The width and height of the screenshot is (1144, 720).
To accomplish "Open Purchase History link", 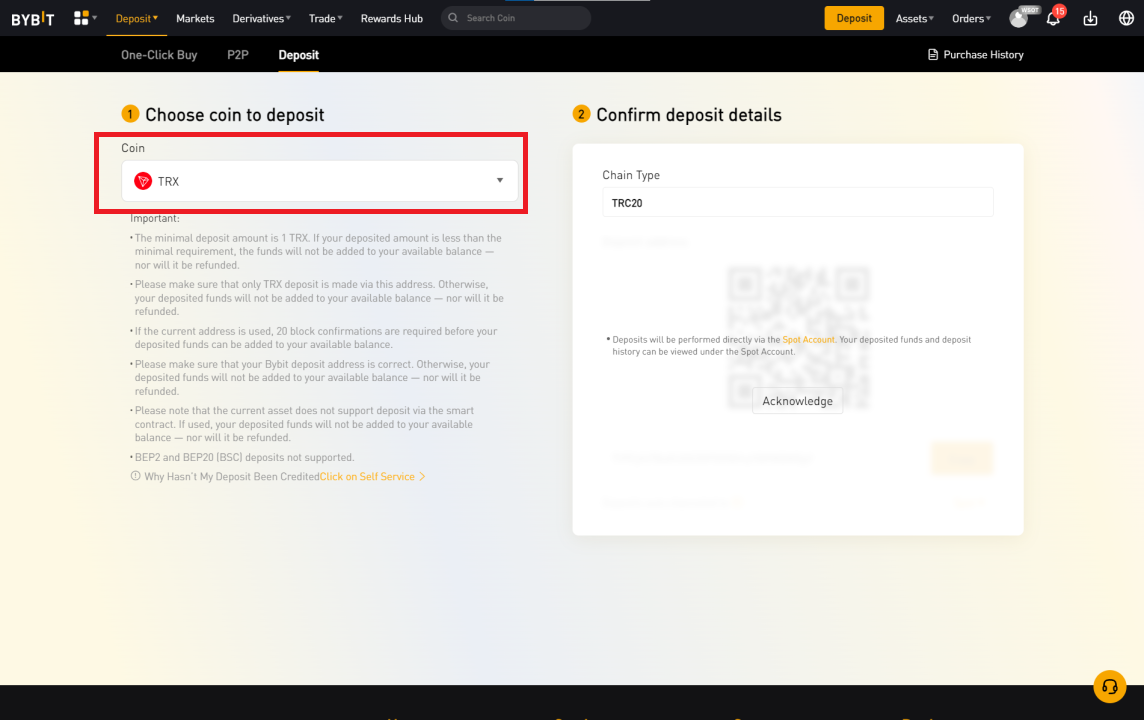I will pyautogui.click(x=983, y=55).
